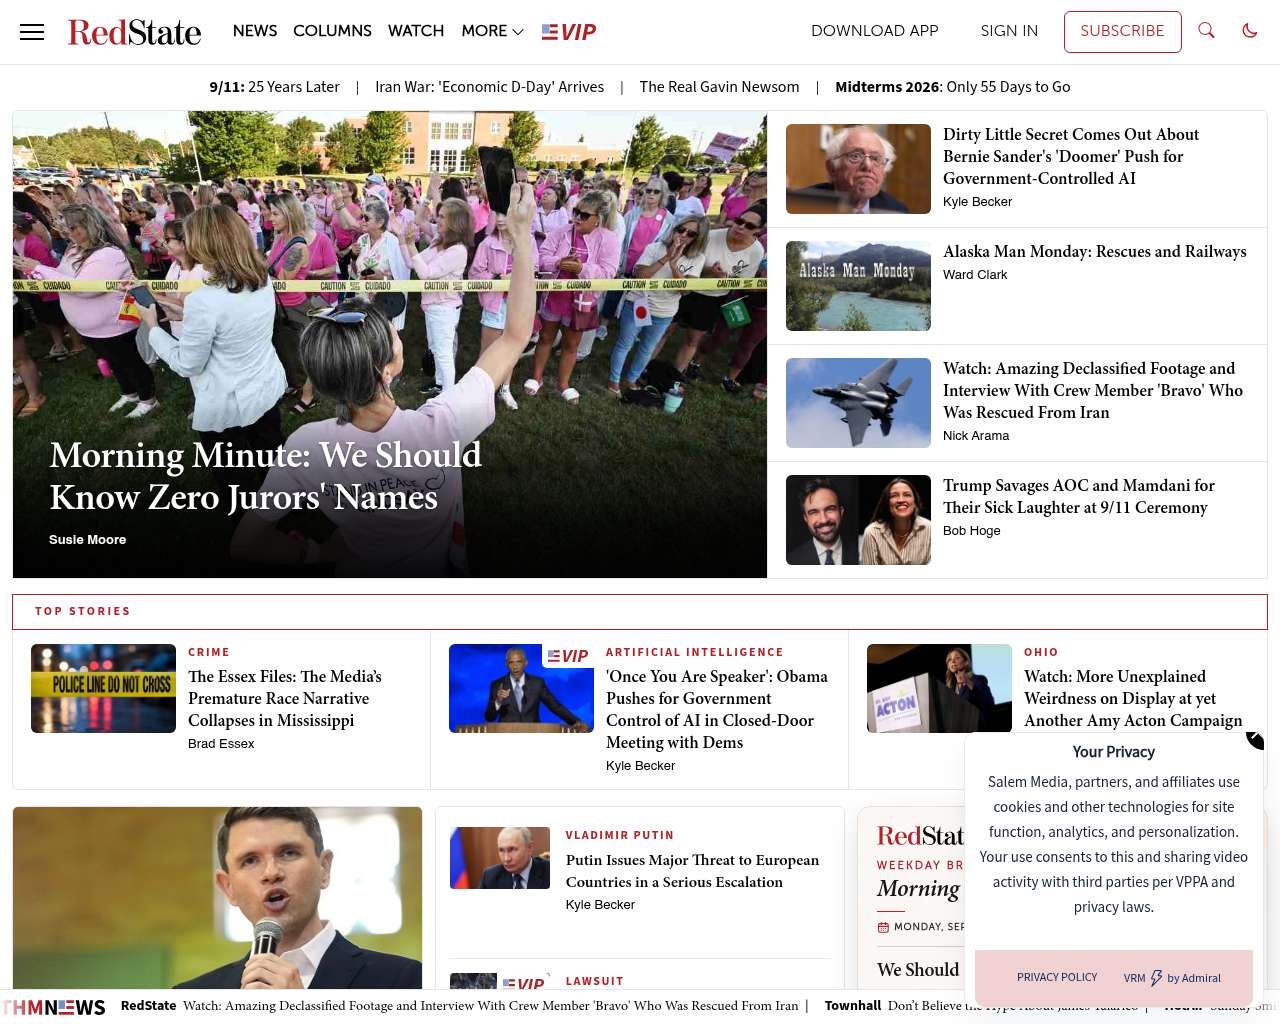Open VIP-badged Obama article thumbnail
The width and height of the screenshot is (1280, 1024).
pyautogui.click(x=521, y=688)
